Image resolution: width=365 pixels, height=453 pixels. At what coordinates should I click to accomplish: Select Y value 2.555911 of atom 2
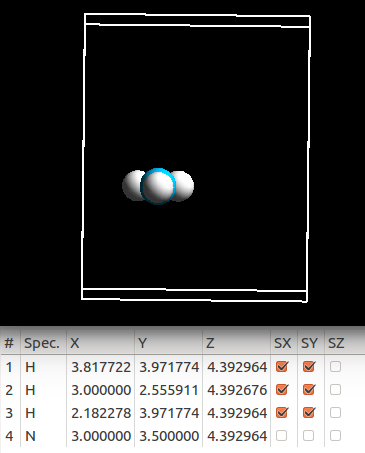(x=169, y=390)
